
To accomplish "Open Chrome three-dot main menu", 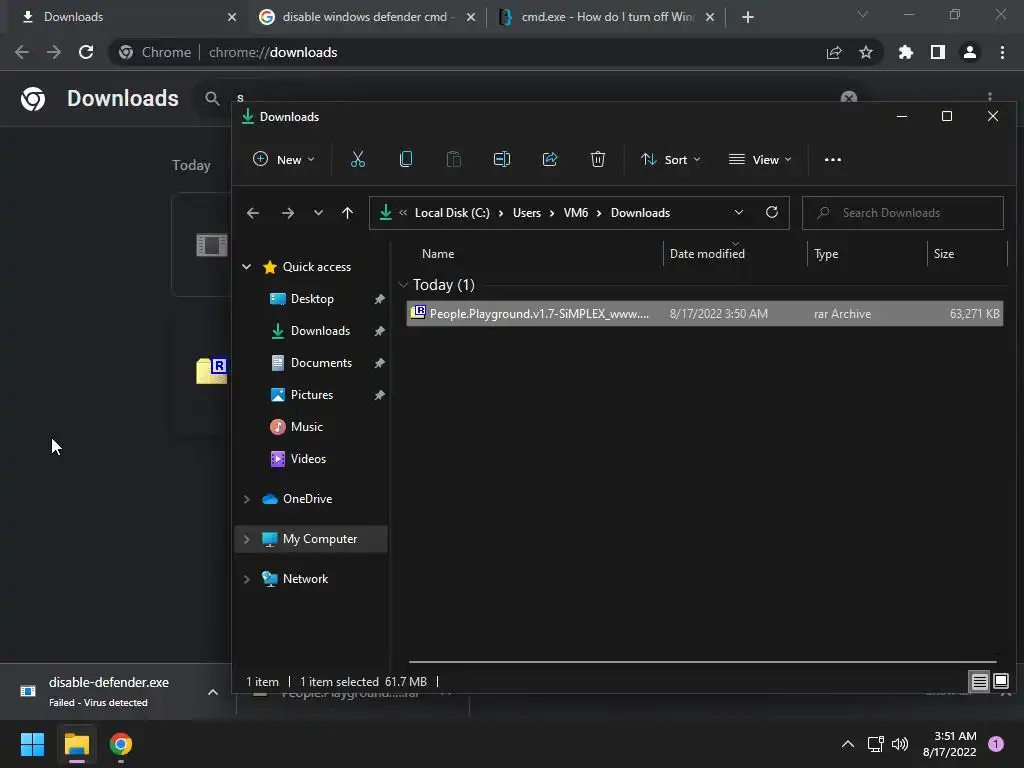I will coord(1002,52).
